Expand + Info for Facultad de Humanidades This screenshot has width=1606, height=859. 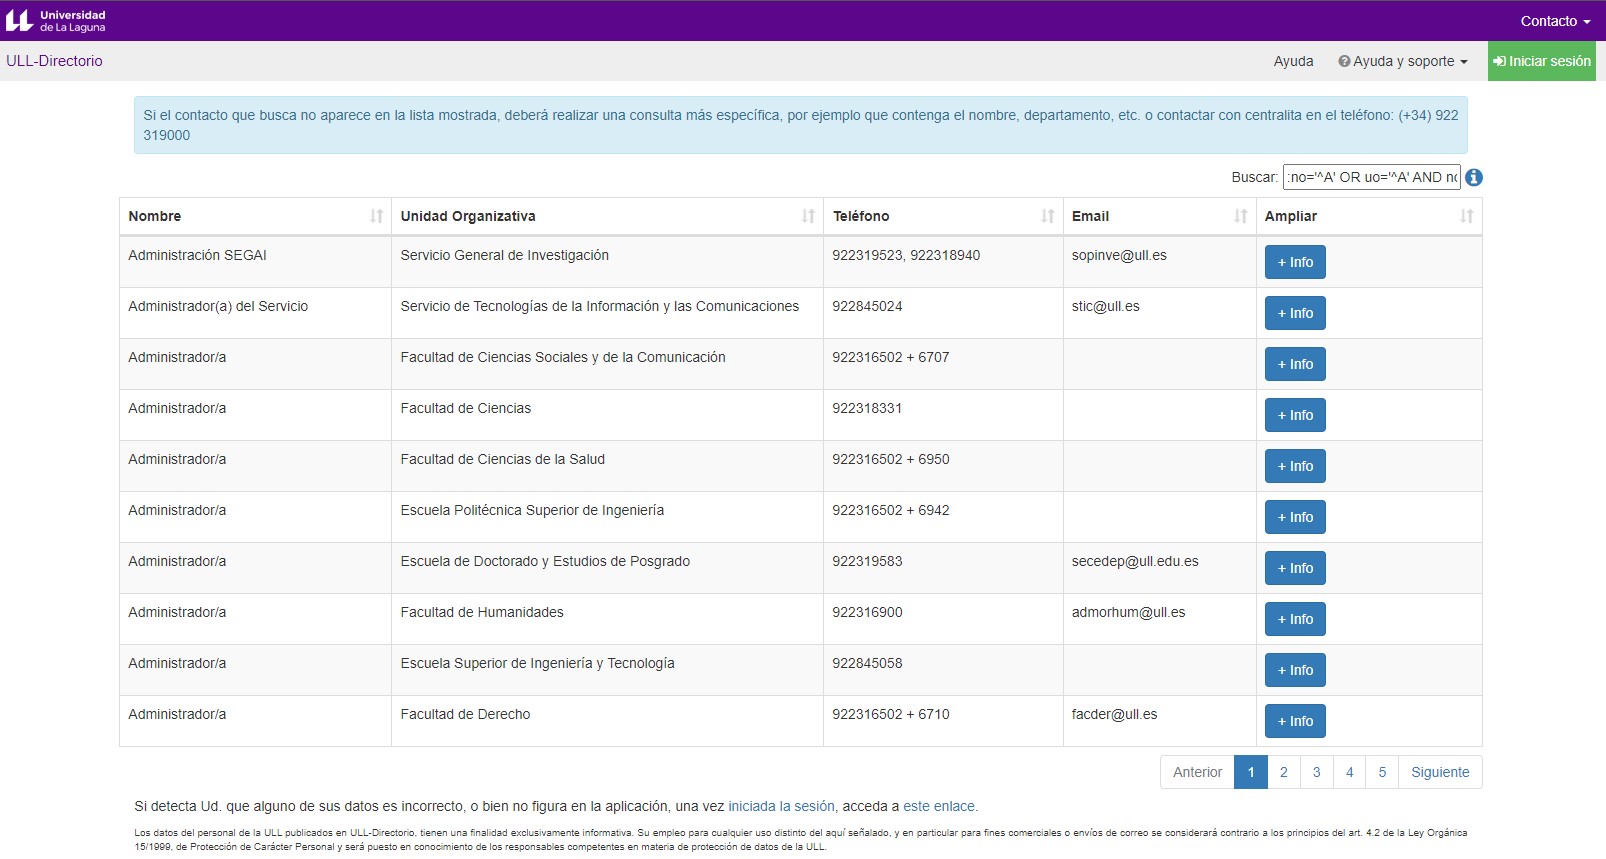coord(1295,619)
